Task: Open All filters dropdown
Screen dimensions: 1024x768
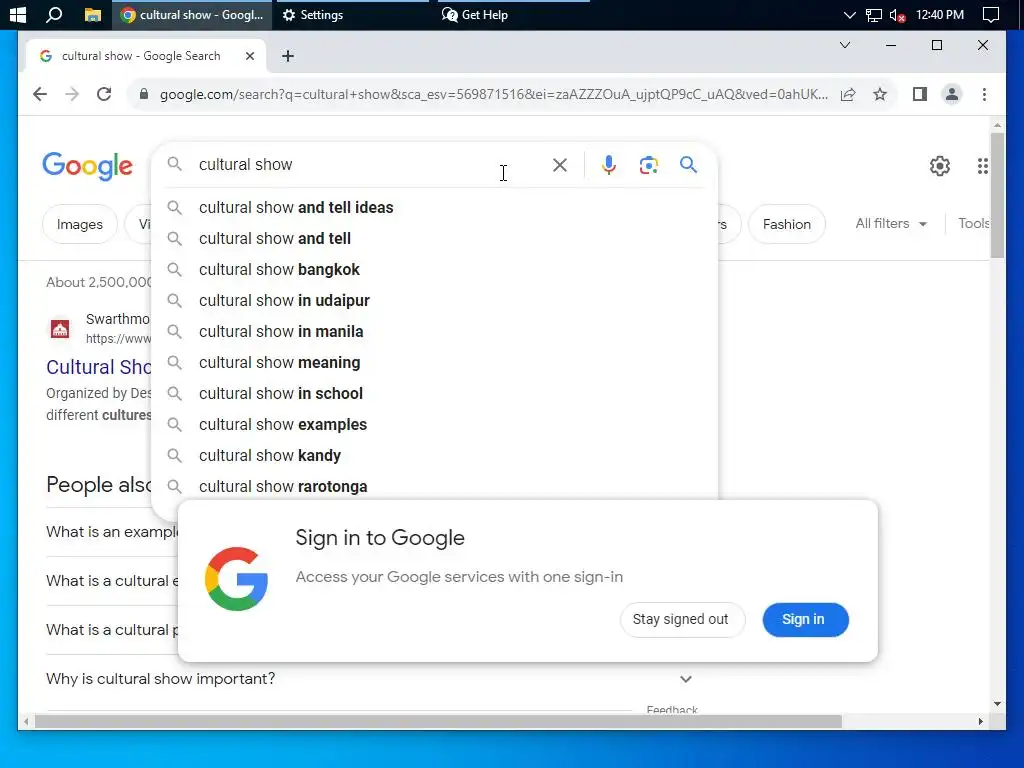Action: click(891, 223)
